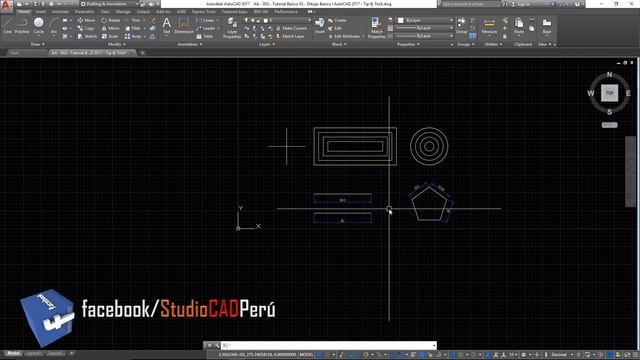Select the Stretch tool

point(87,36)
